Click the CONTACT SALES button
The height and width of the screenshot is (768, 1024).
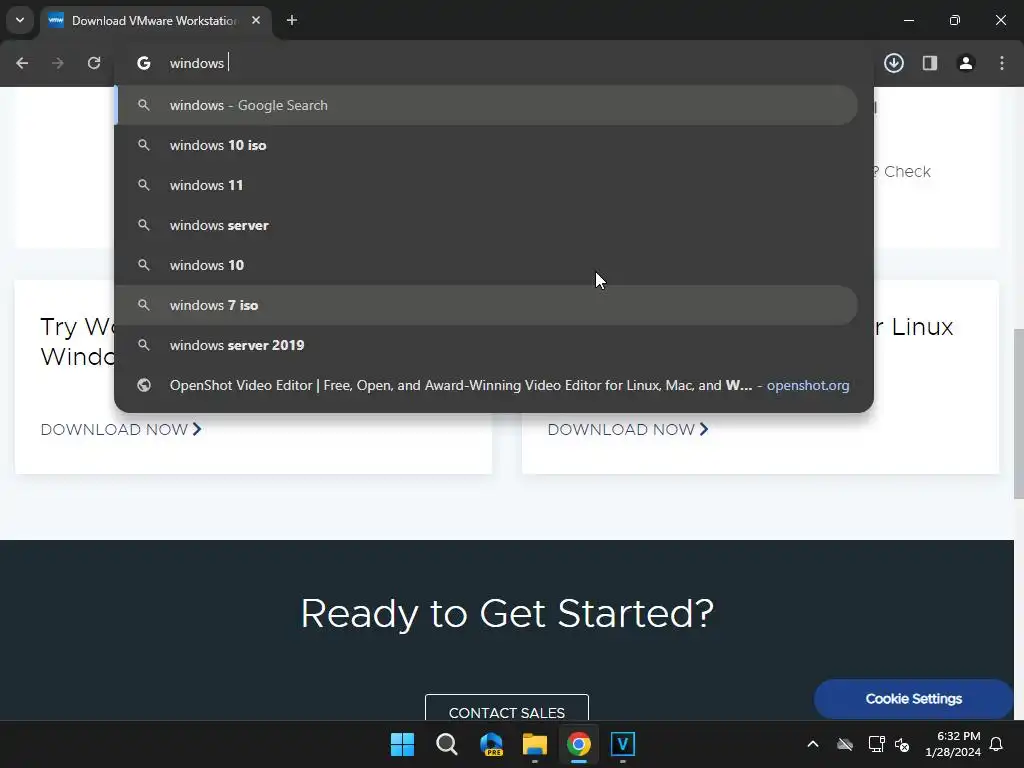507,709
